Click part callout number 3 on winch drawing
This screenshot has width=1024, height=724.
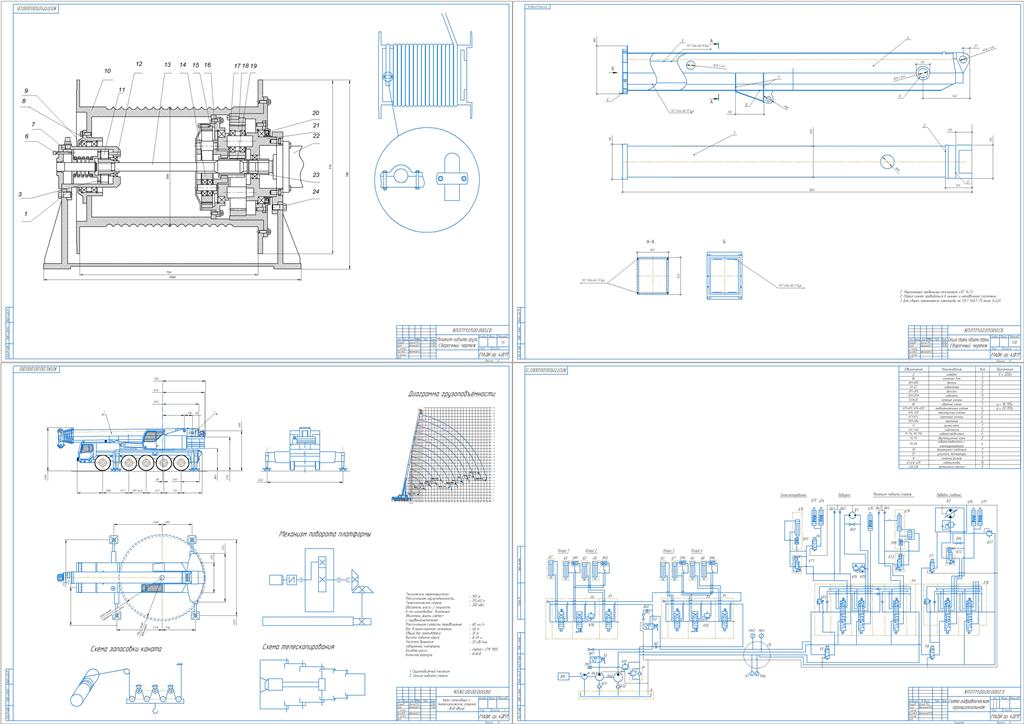[20, 194]
